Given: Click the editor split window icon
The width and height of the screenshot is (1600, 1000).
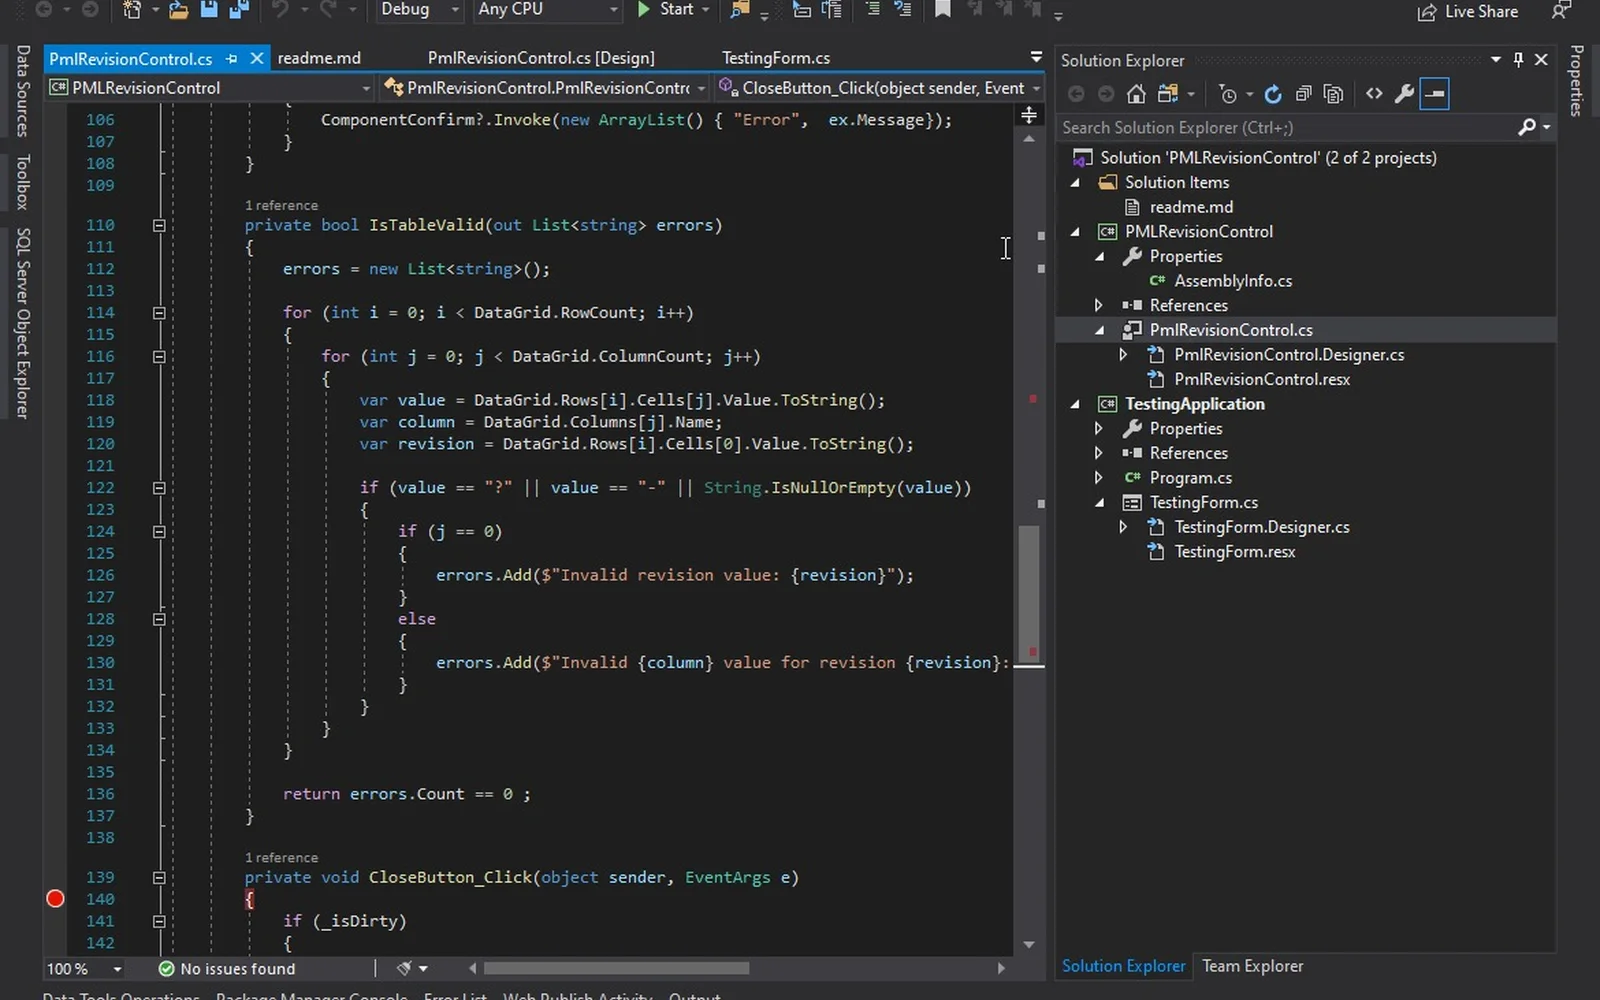Looking at the screenshot, I should tap(1029, 116).
